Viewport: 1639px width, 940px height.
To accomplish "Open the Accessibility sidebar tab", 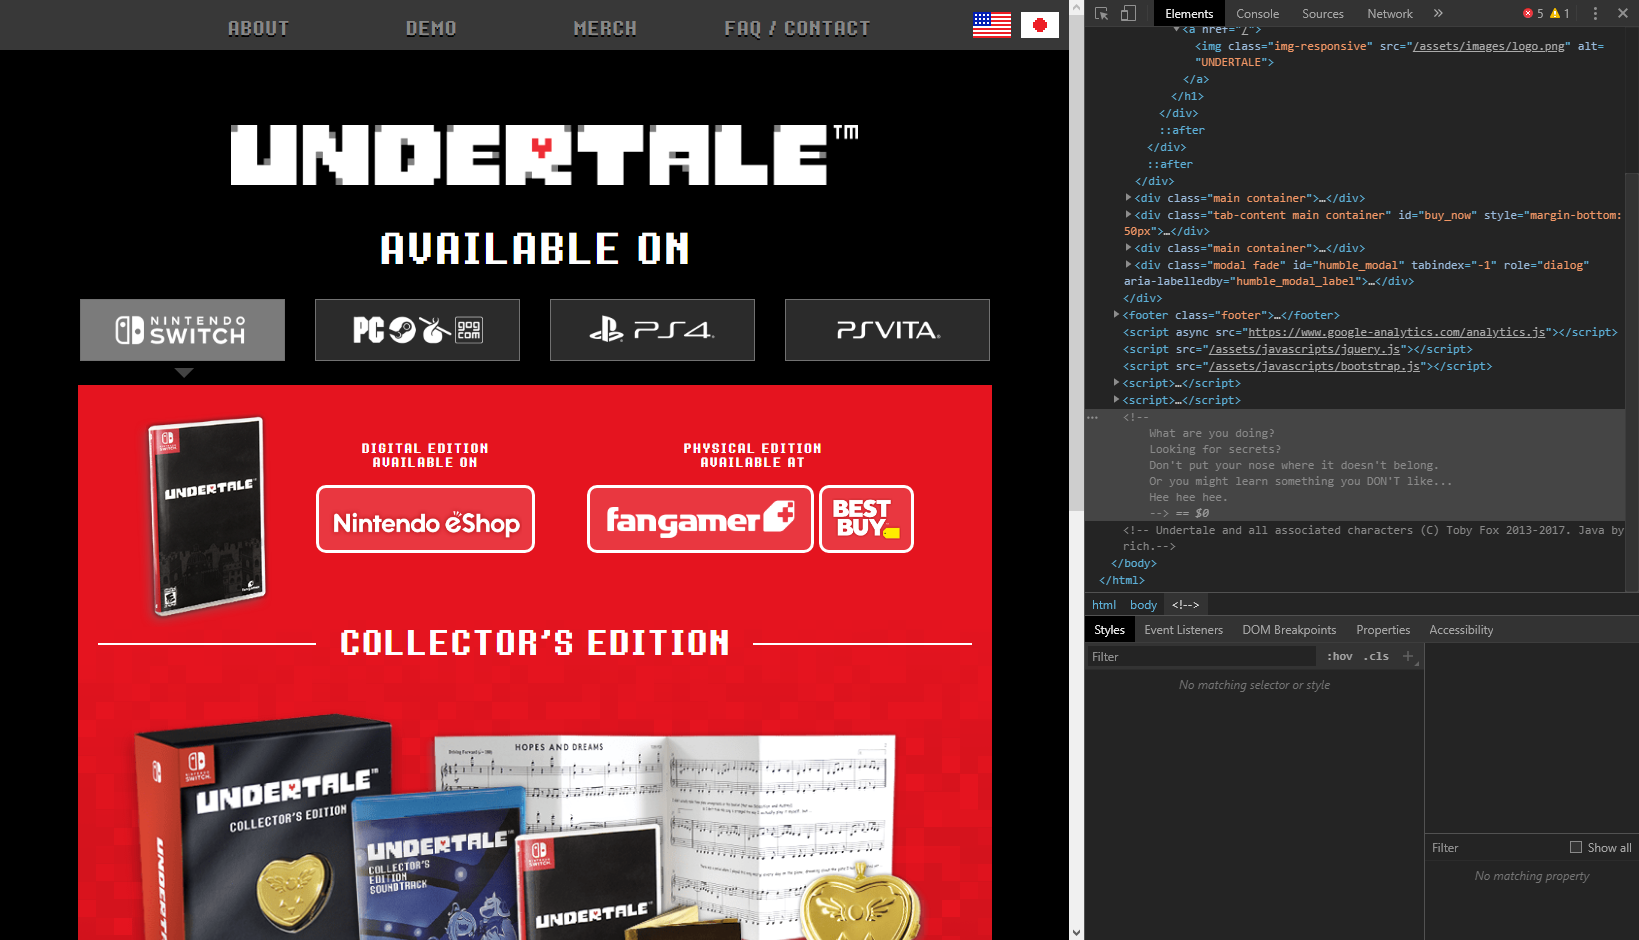I will click(1461, 629).
